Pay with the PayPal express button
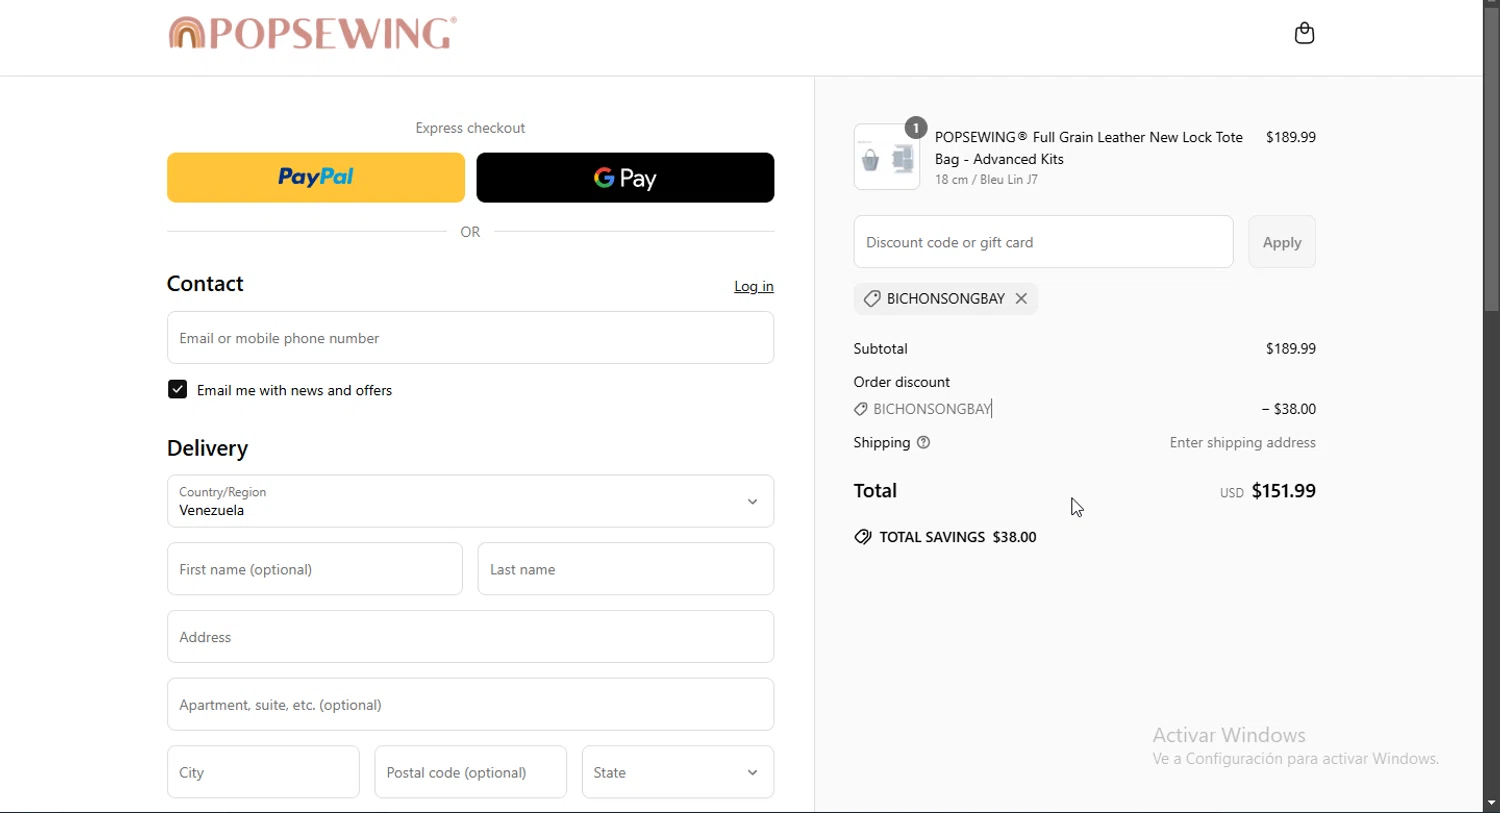Image resolution: width=1500 pixels, height=813 pixels. pos(316,178)
